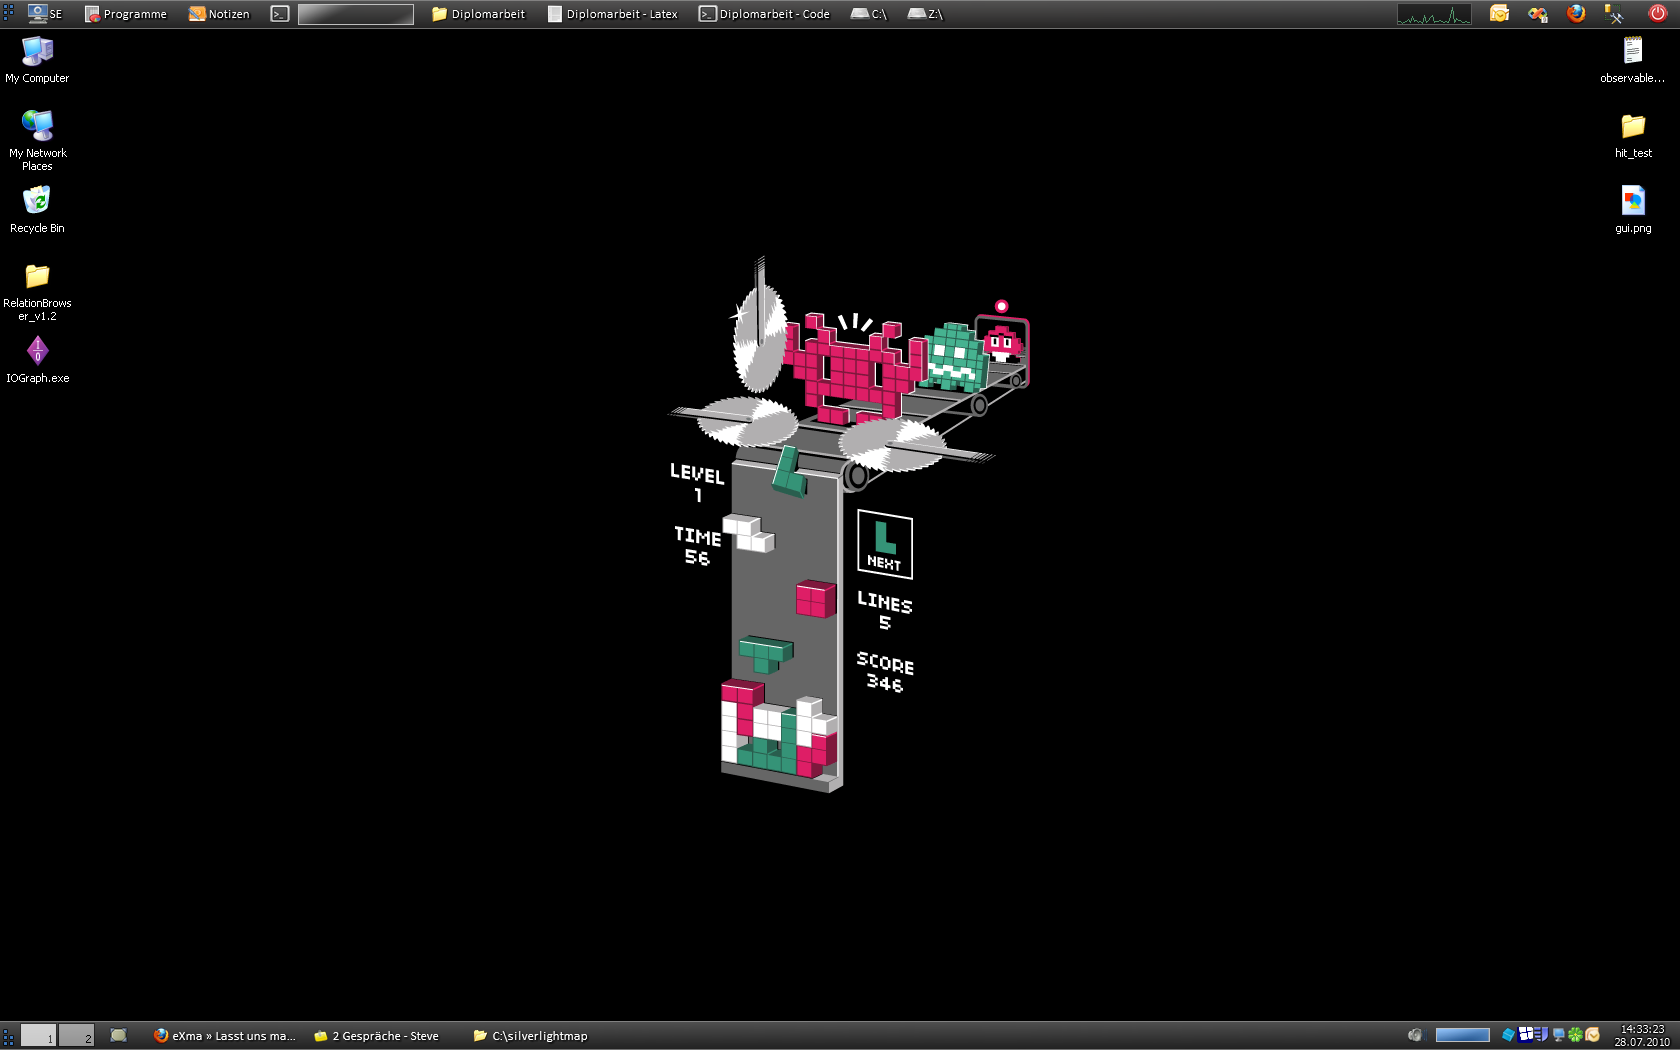Launch IOGraph.exe from desktop

click(37, 359)
